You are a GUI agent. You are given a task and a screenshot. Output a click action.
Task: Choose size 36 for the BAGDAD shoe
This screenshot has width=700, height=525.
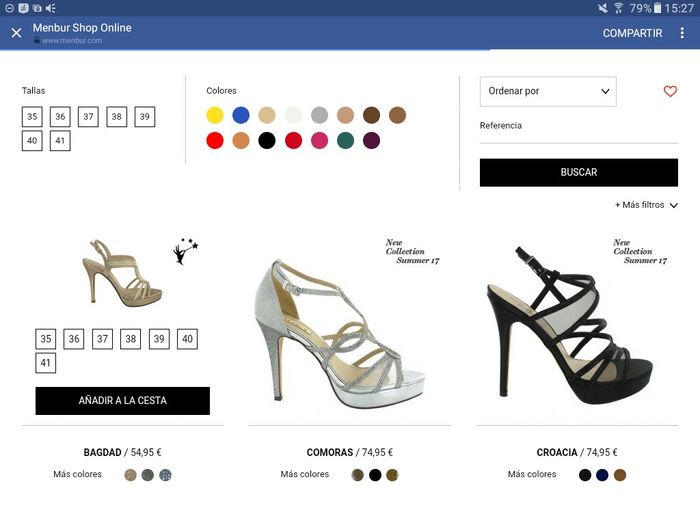click(74, 339)
